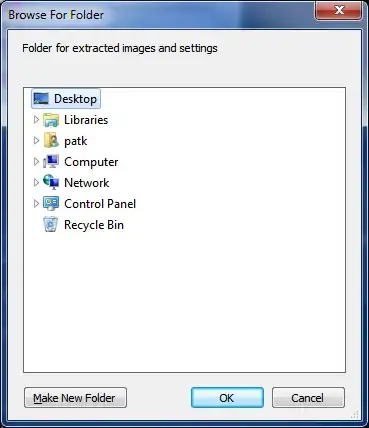Click the Network globe icon

pyautogui.click(x=51, y=183)
